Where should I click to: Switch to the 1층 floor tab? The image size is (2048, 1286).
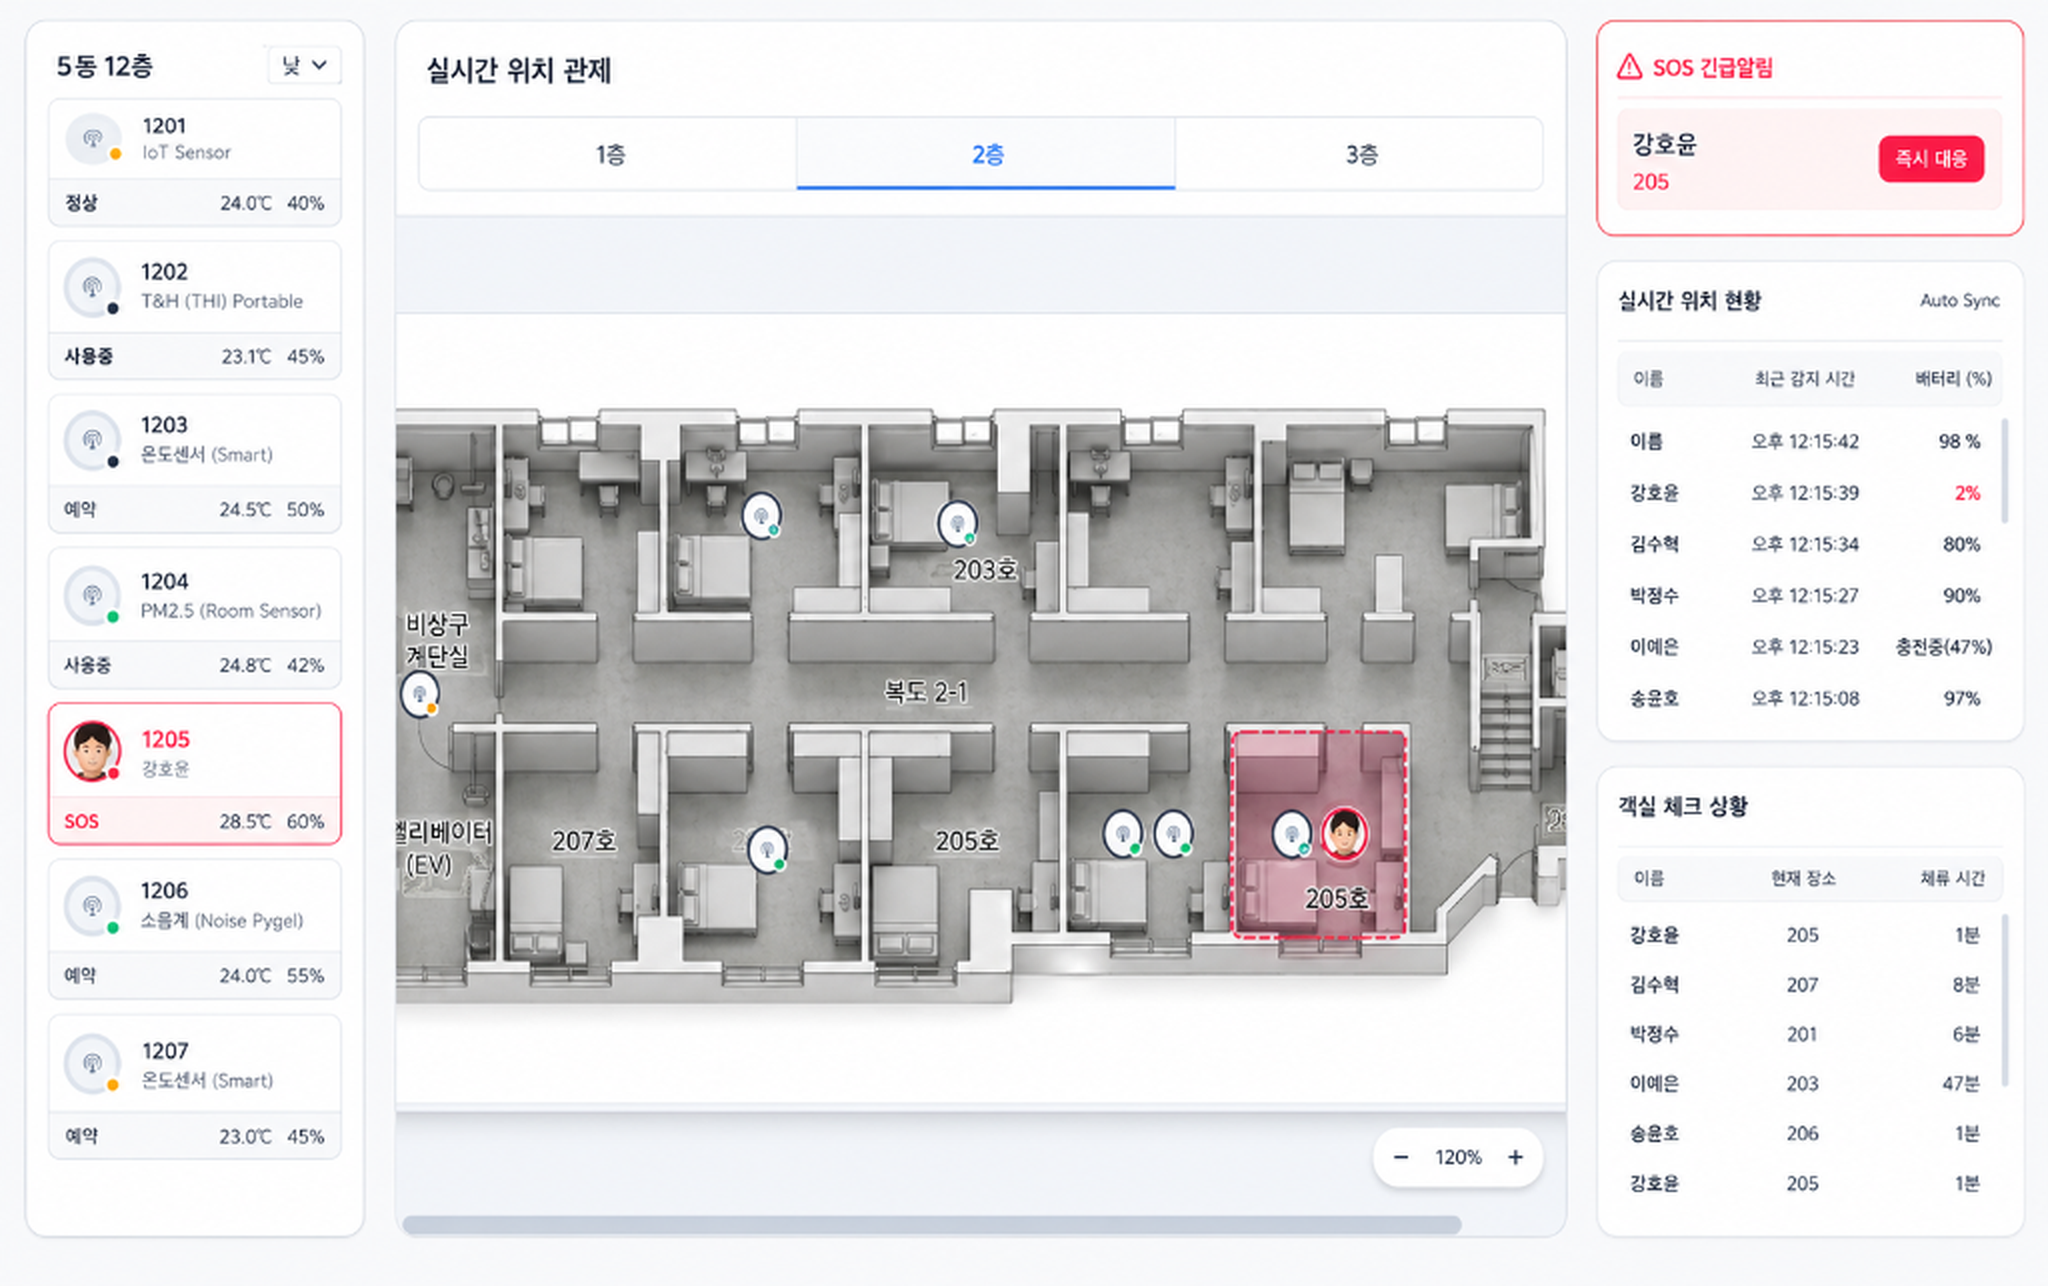coord(608,154)
